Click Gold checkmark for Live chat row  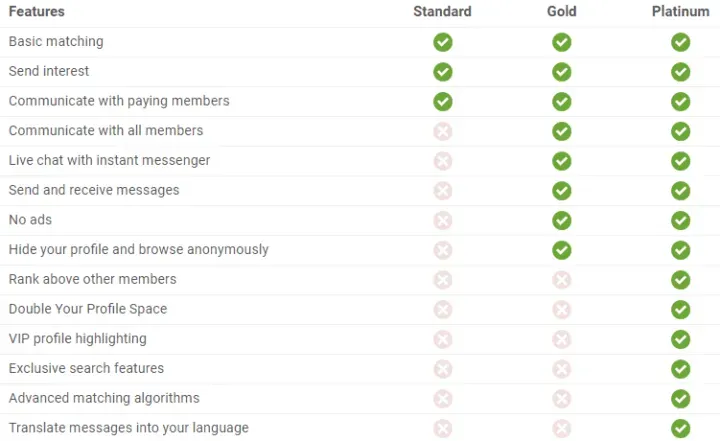click(562, 161)
